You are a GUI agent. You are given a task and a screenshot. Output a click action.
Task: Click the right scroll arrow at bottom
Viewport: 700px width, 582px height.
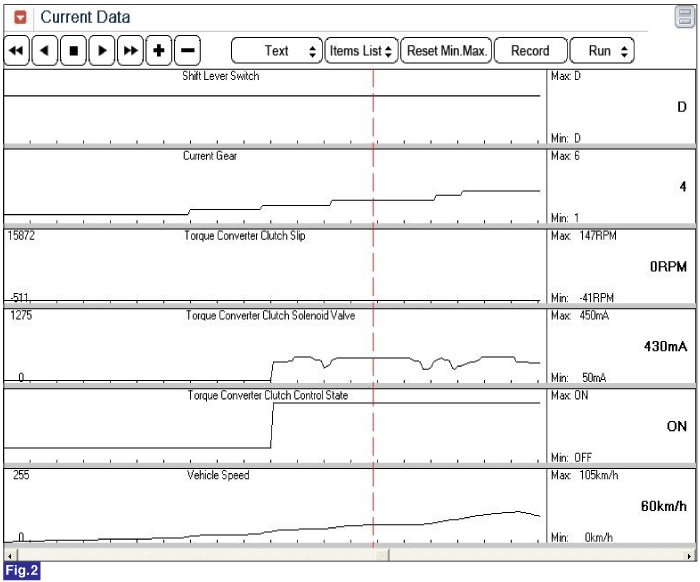tap(689, 554)
